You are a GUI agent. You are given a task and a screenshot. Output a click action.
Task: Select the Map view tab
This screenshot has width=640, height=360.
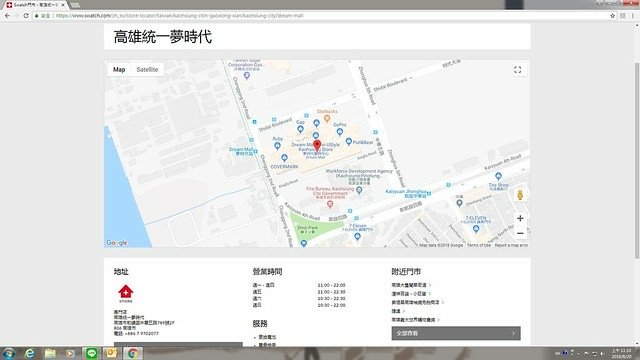(119, 69)
